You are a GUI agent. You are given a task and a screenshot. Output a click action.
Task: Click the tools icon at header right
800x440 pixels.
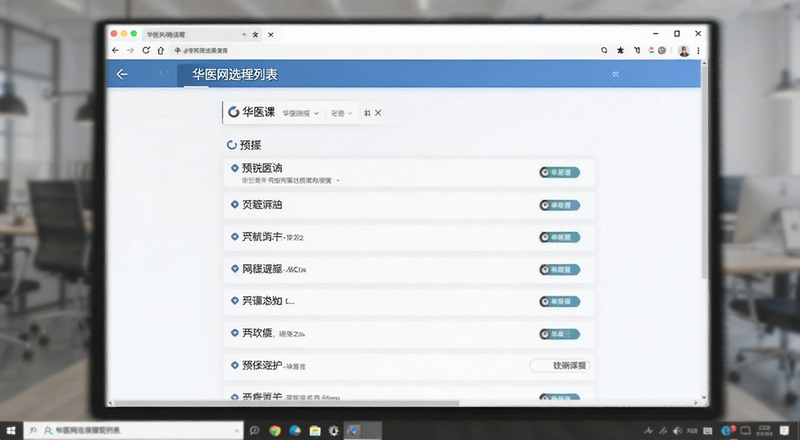coord(615,74)
